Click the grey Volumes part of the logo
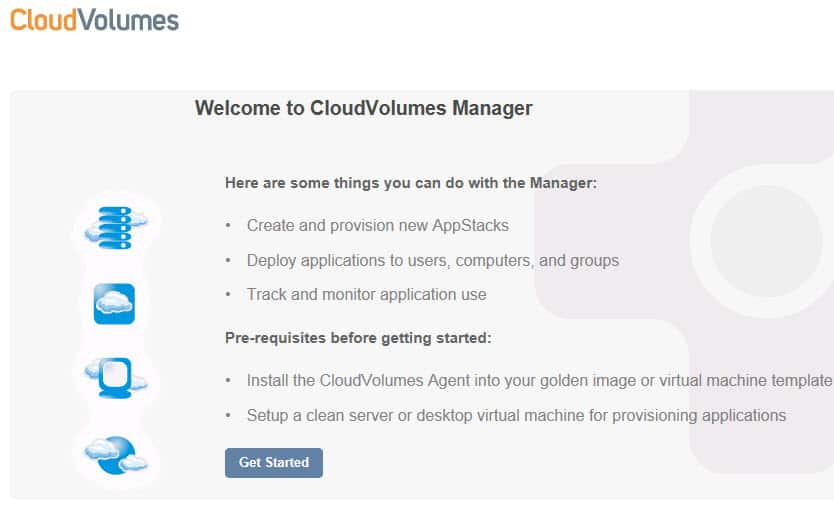 coord(129,20)
